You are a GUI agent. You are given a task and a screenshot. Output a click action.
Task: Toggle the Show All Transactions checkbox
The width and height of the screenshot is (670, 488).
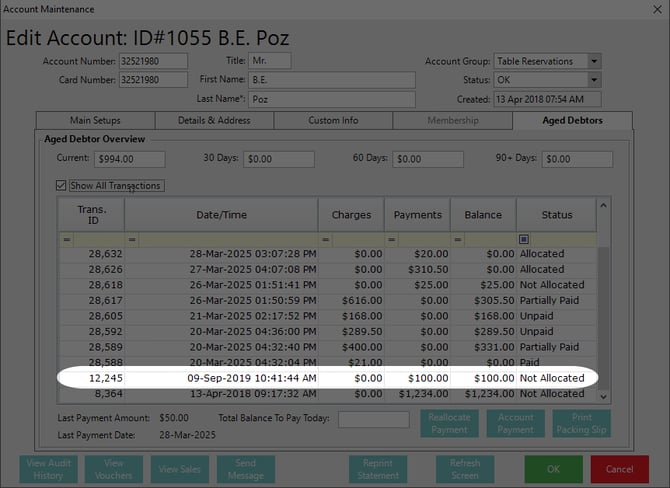coord(62,186)
